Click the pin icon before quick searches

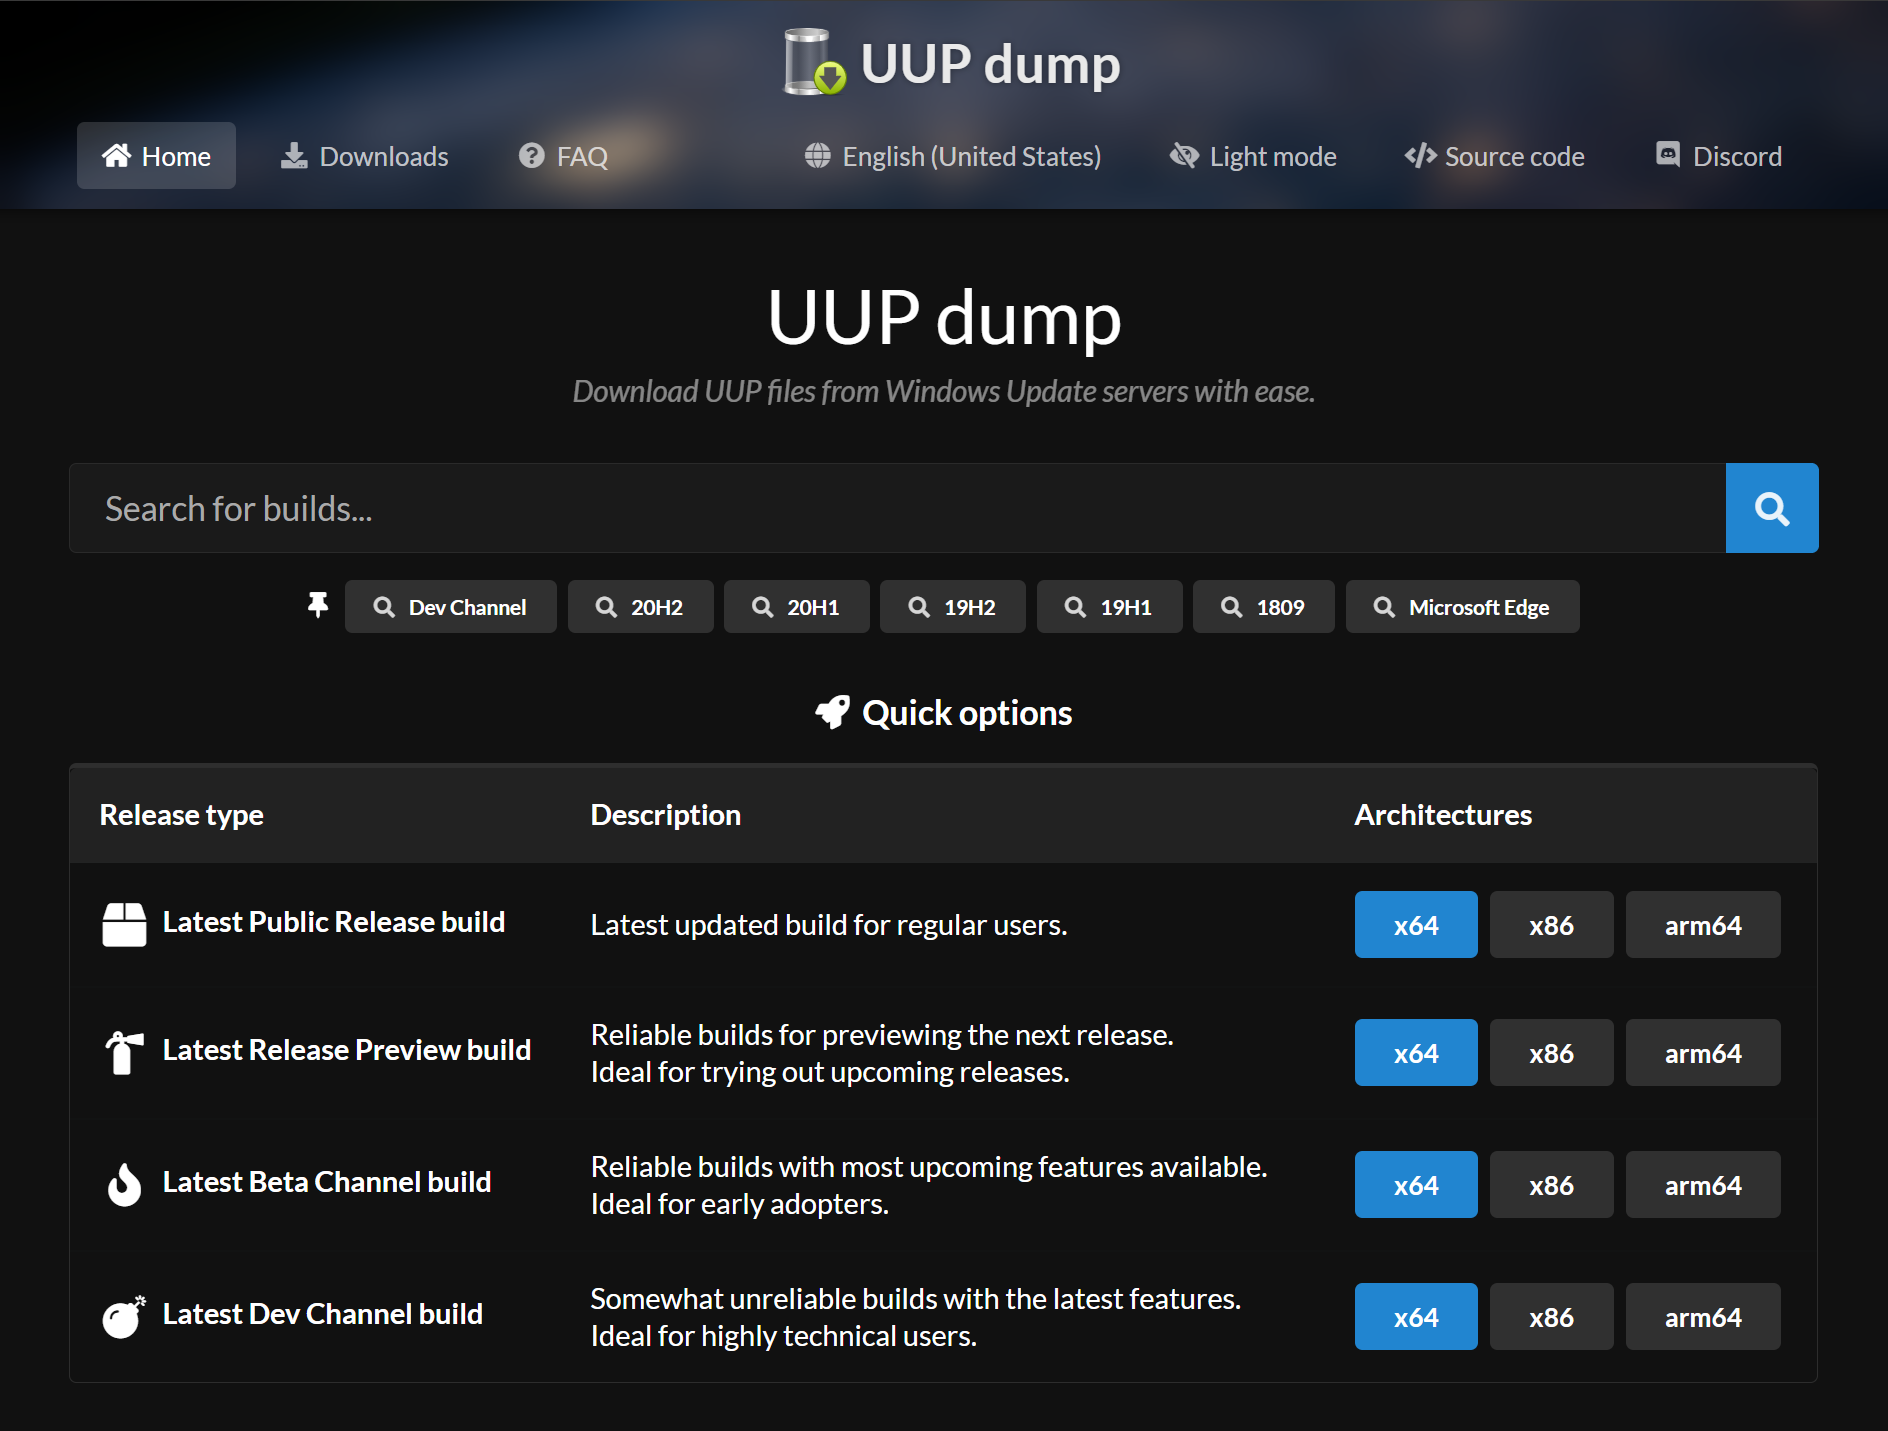pos(318,605)
